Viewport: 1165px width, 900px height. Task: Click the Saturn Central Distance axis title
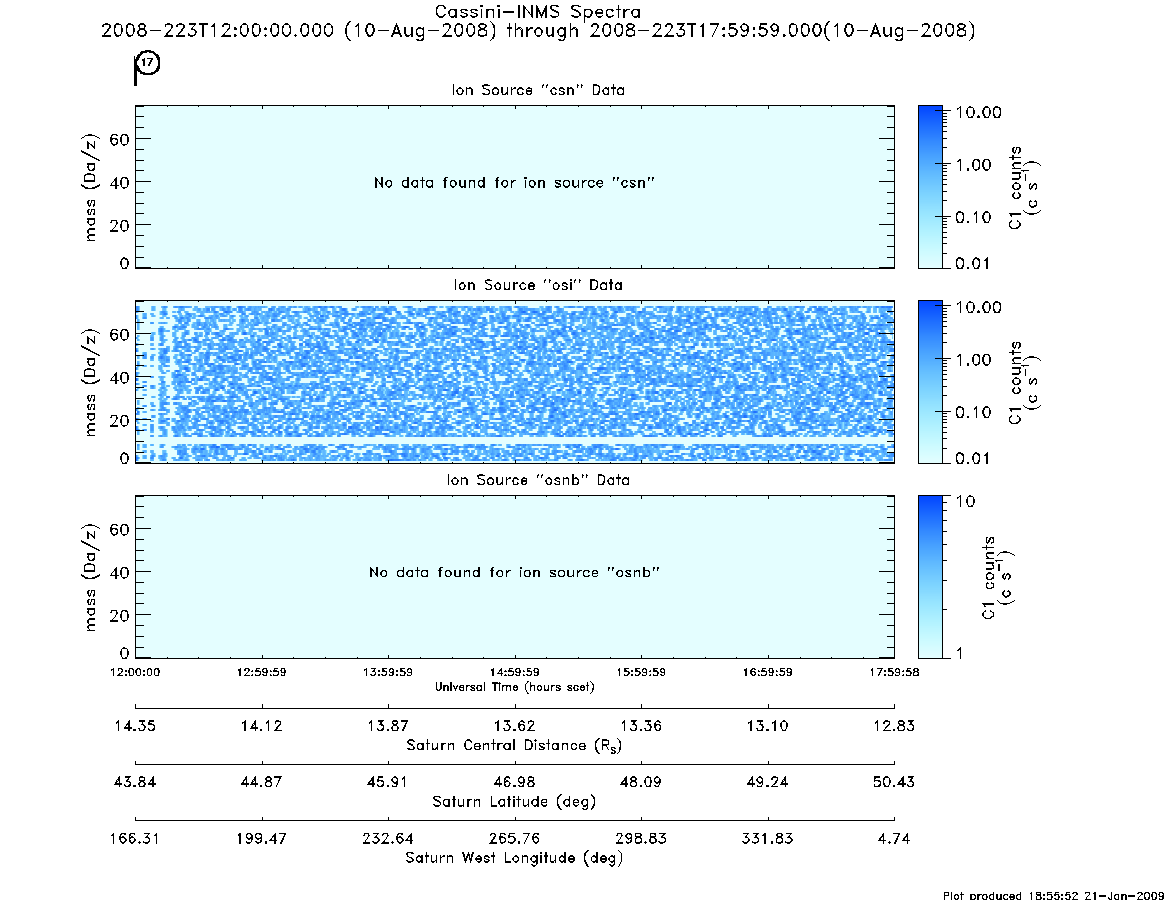[514, 745]
